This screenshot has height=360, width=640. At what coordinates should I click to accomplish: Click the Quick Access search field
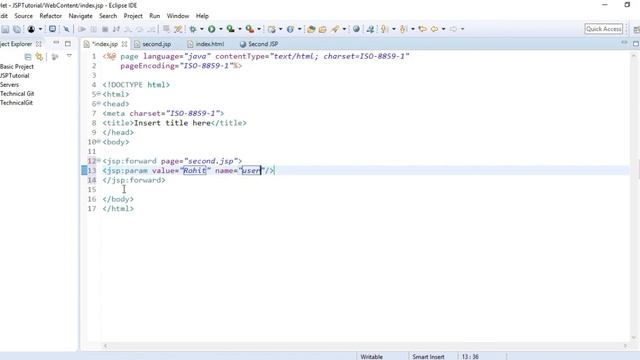point(604,29)
